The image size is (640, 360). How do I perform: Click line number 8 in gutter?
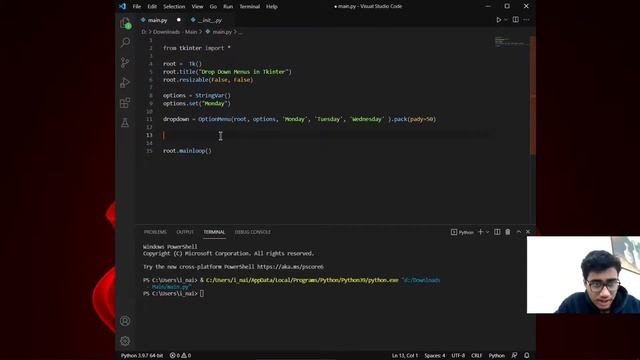[150, 96]
